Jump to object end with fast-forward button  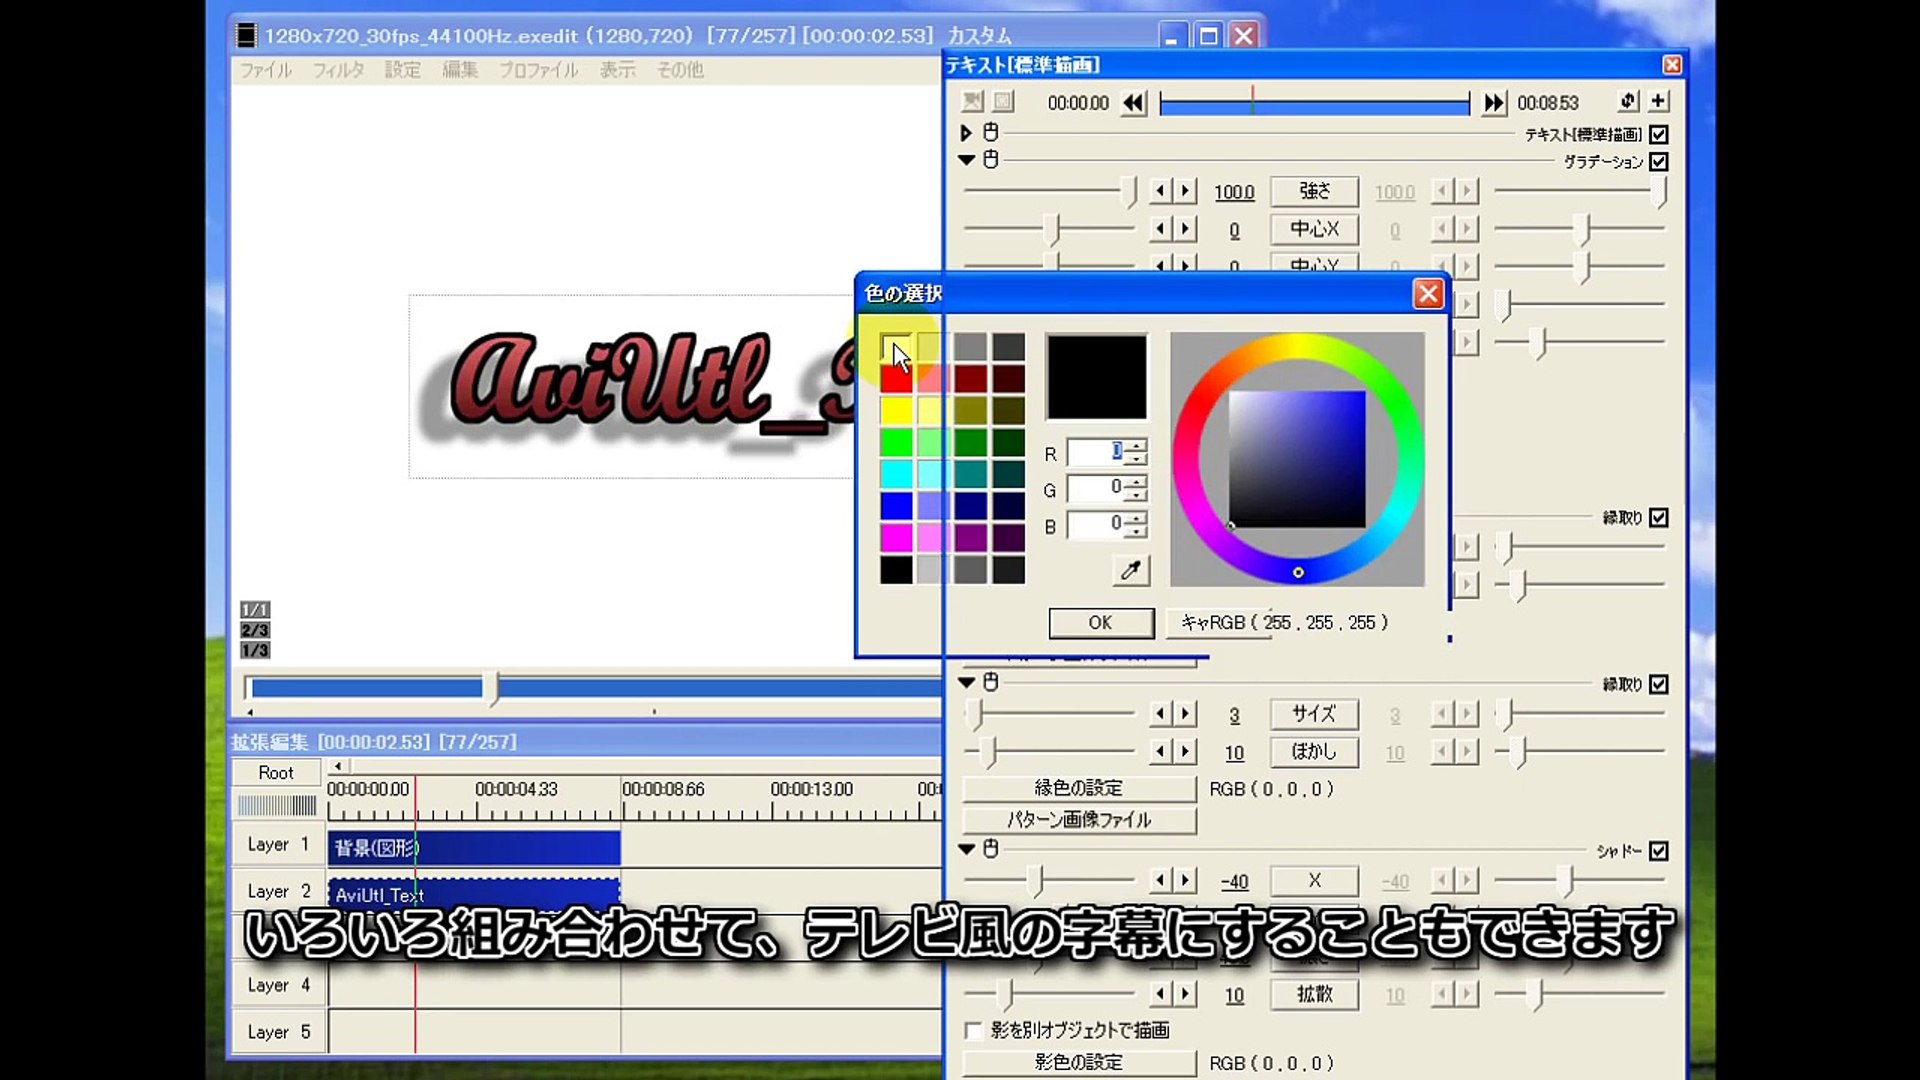[x=1493, y=103]
